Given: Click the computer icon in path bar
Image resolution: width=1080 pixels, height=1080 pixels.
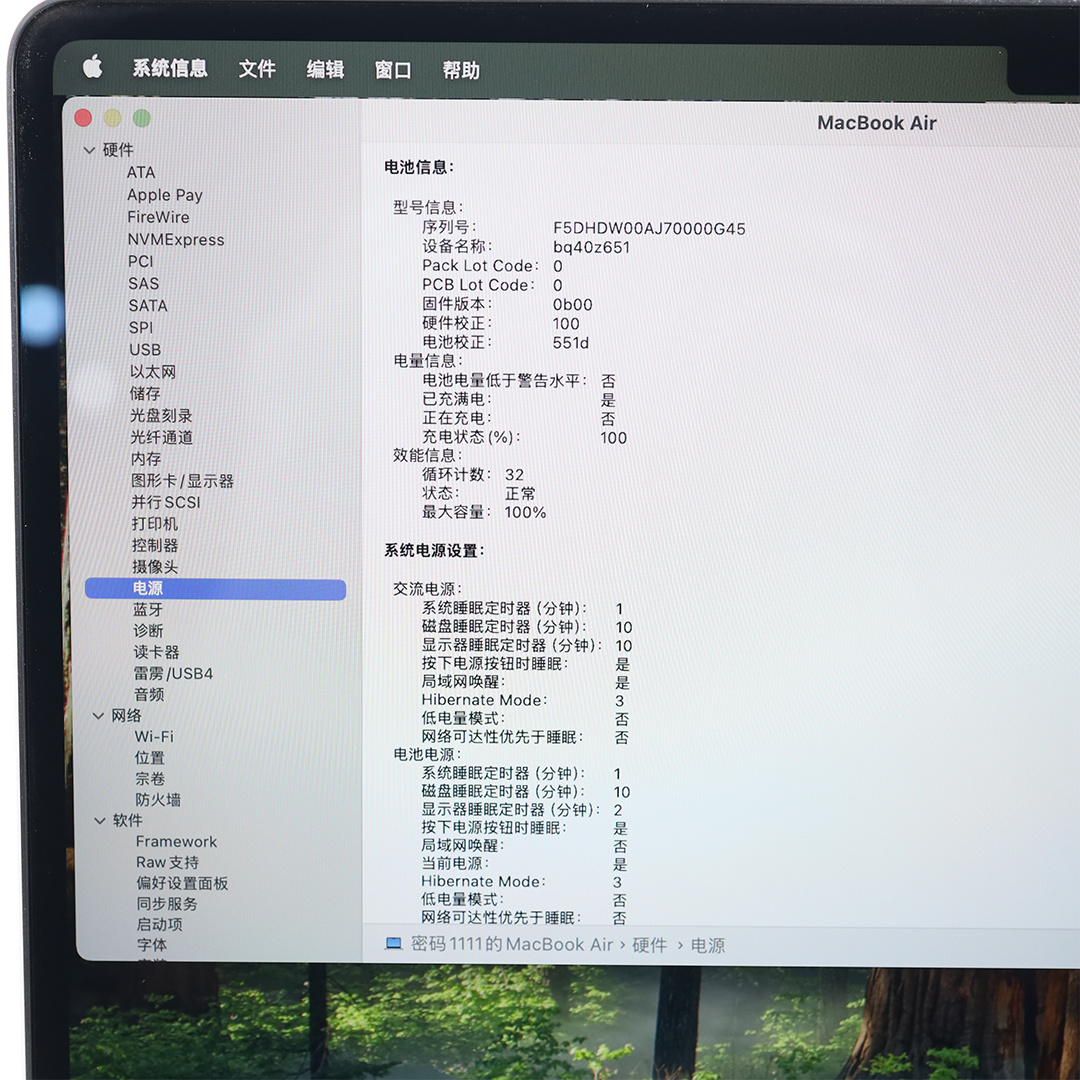Looking at the screenshot, I should 394,944.
